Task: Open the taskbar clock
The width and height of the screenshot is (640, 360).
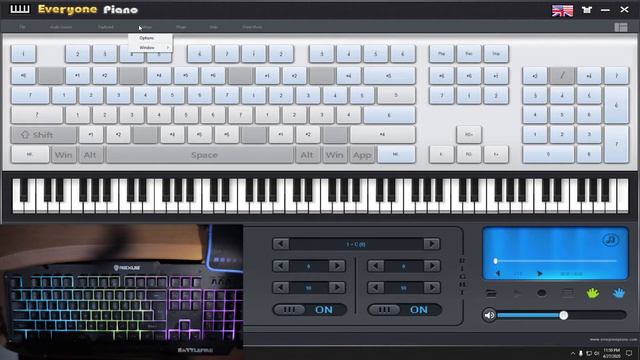Action: click(611, 353)
